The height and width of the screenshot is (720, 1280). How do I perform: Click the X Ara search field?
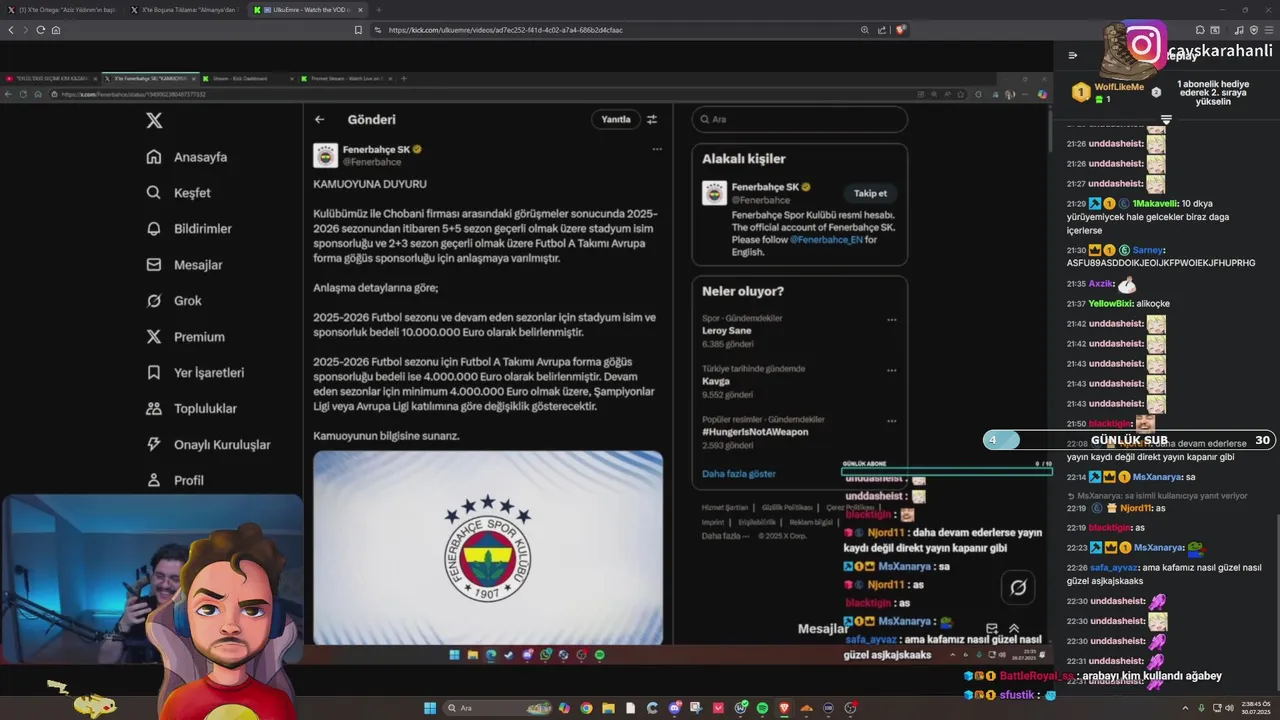click(x=799, y=119)
